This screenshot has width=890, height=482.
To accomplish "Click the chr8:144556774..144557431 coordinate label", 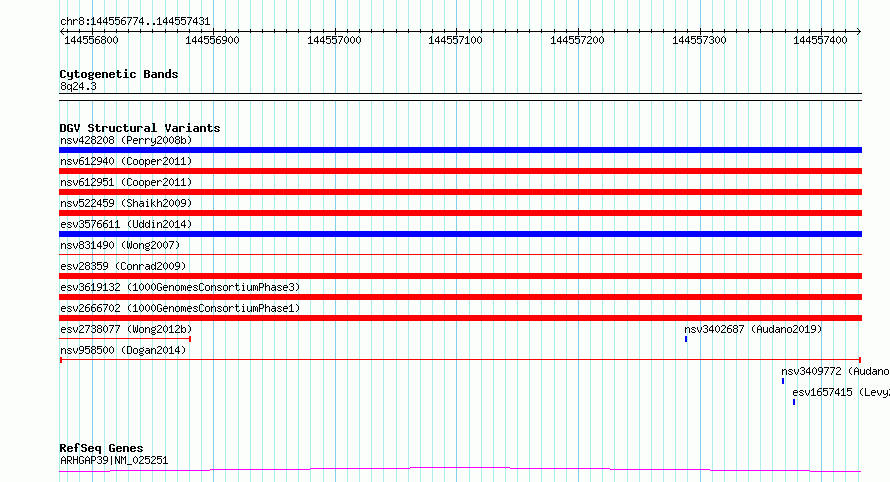I will click(x=135, y=22).
